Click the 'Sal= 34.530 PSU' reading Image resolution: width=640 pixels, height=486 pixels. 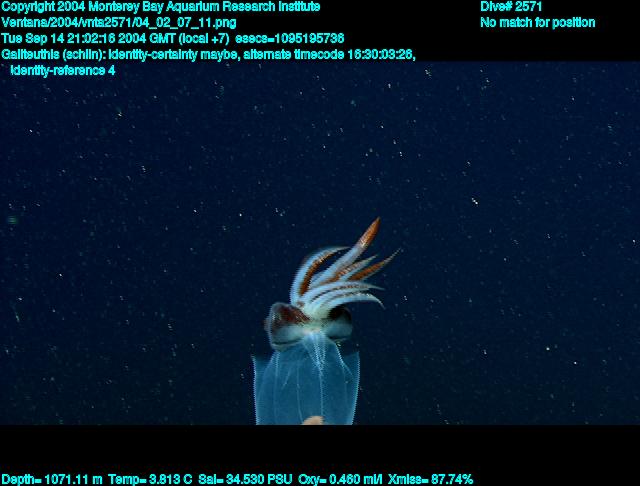tap(245, 479)
